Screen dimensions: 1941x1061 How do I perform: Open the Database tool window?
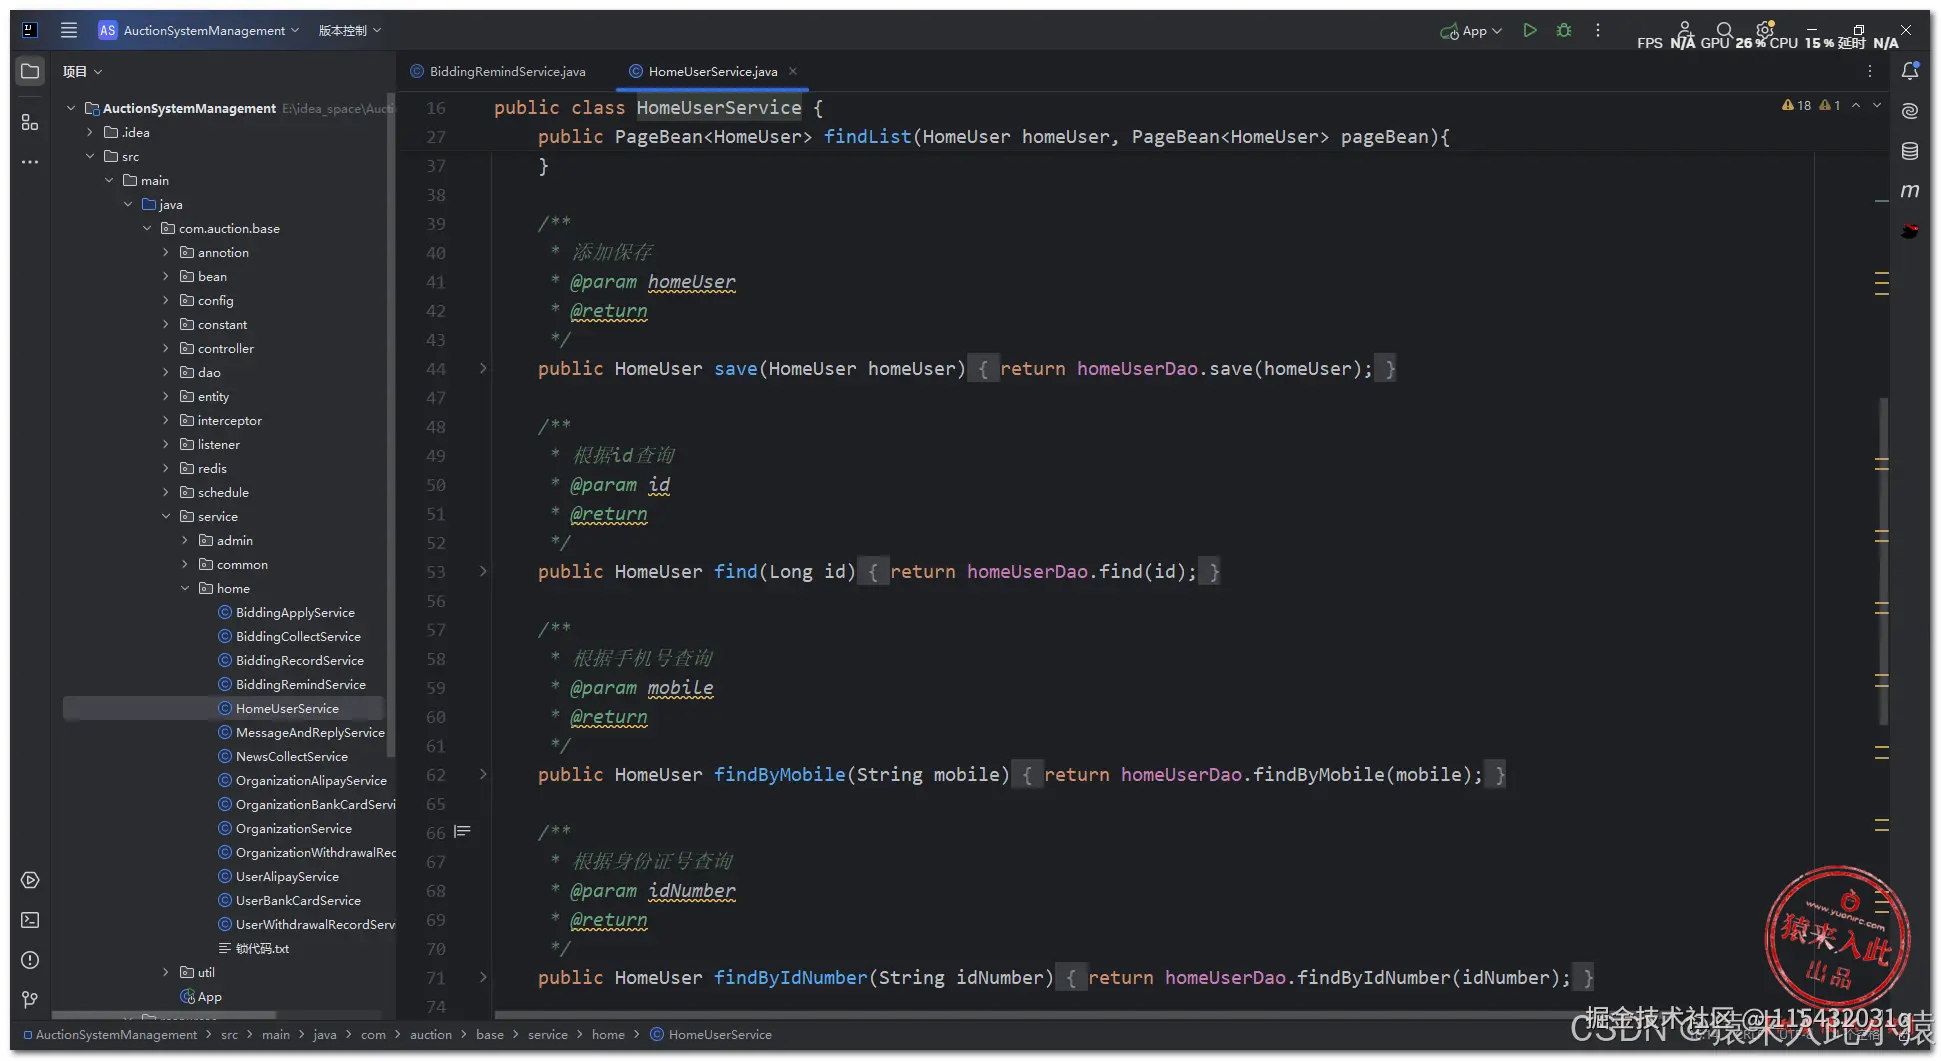click(x=1910, y=151)
